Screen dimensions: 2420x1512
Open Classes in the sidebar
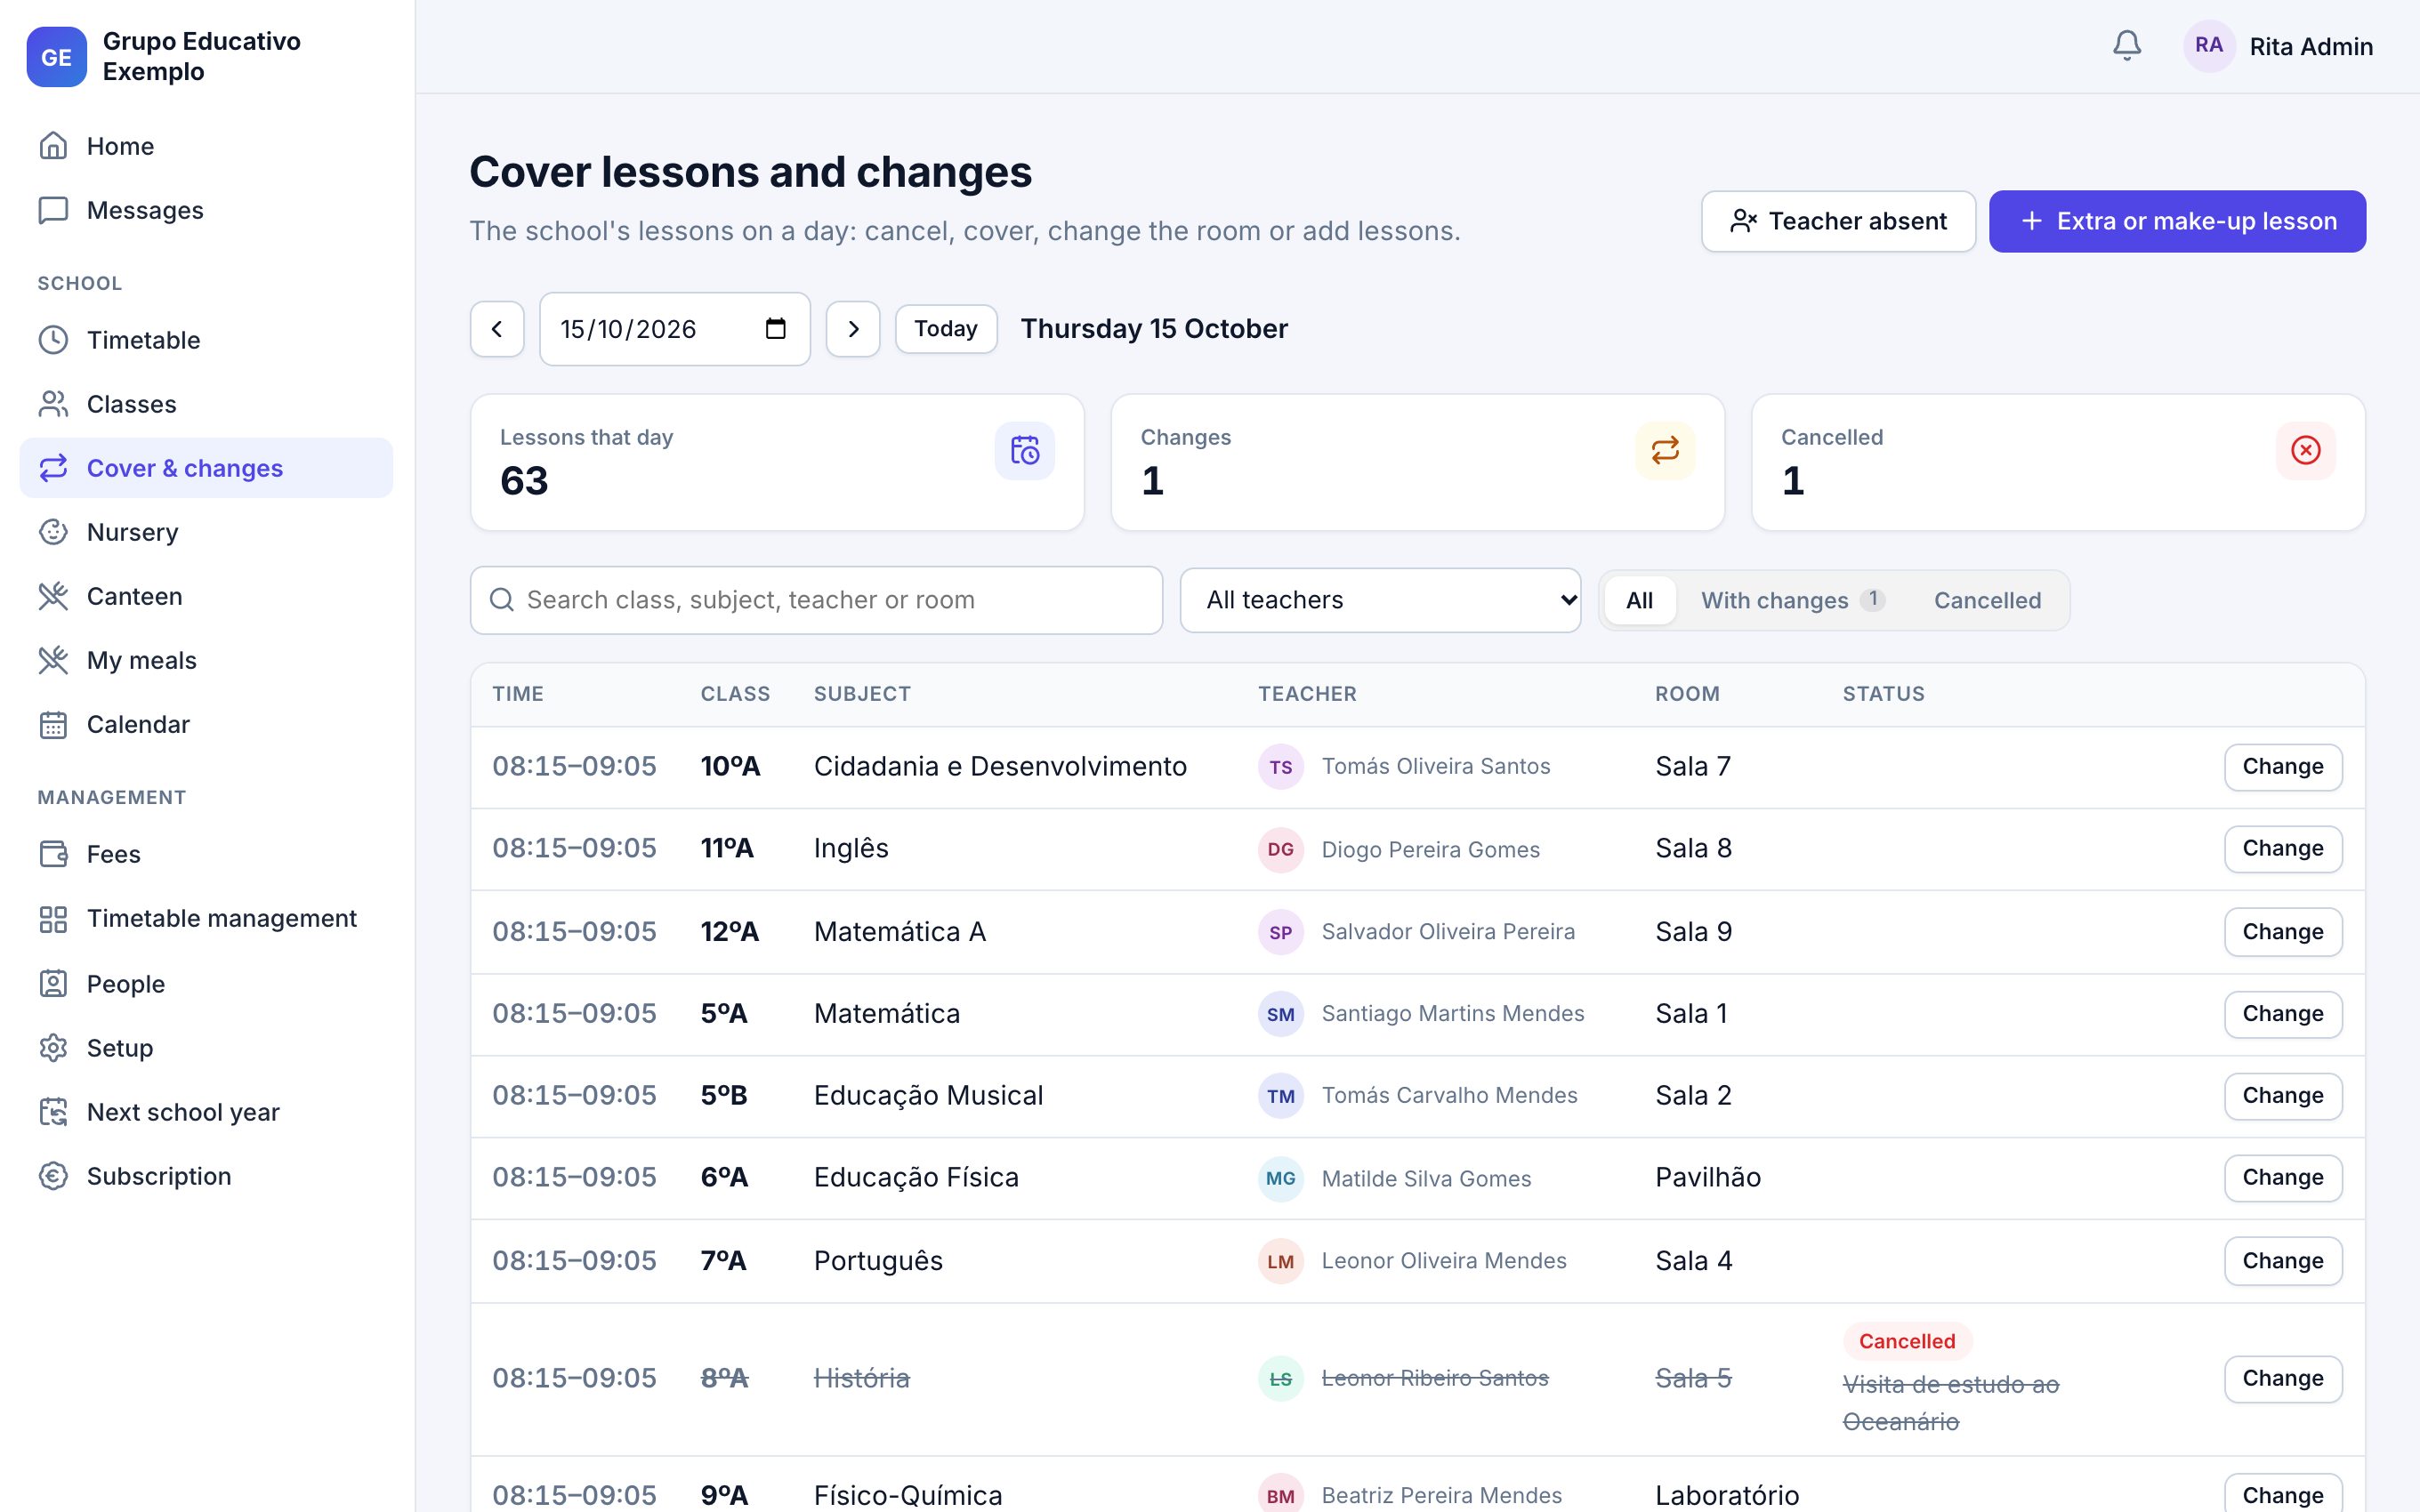(x=206, y=404)
